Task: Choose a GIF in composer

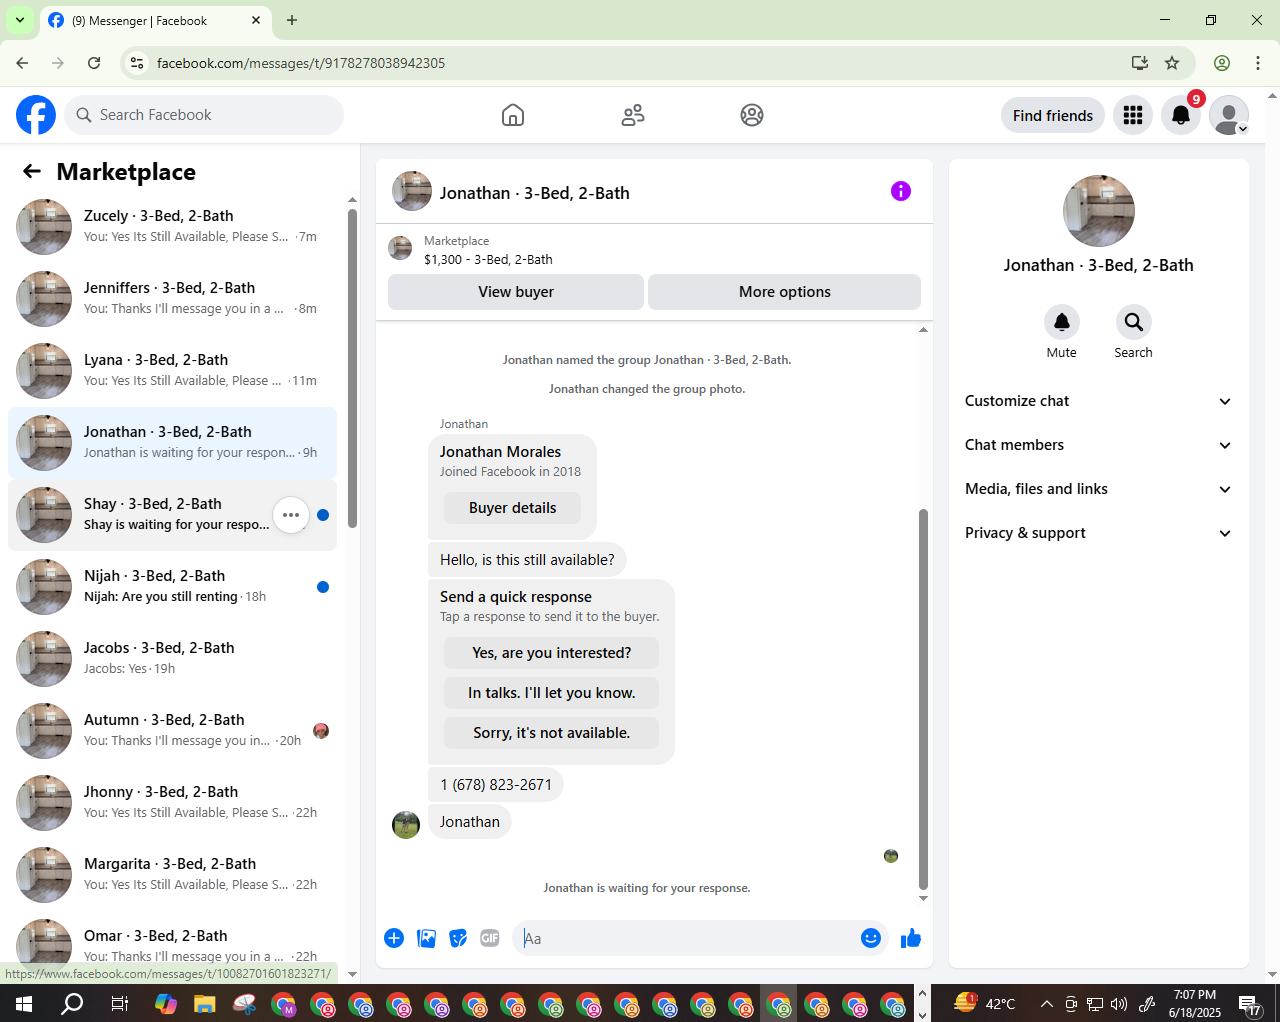Action: click(490, 938)
